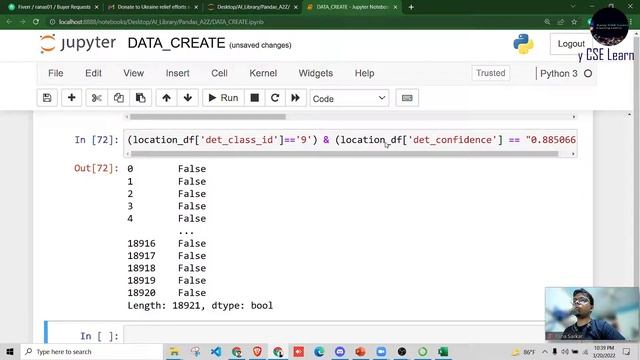
Task: Open the Kernel menu
Action: point(263,73)
